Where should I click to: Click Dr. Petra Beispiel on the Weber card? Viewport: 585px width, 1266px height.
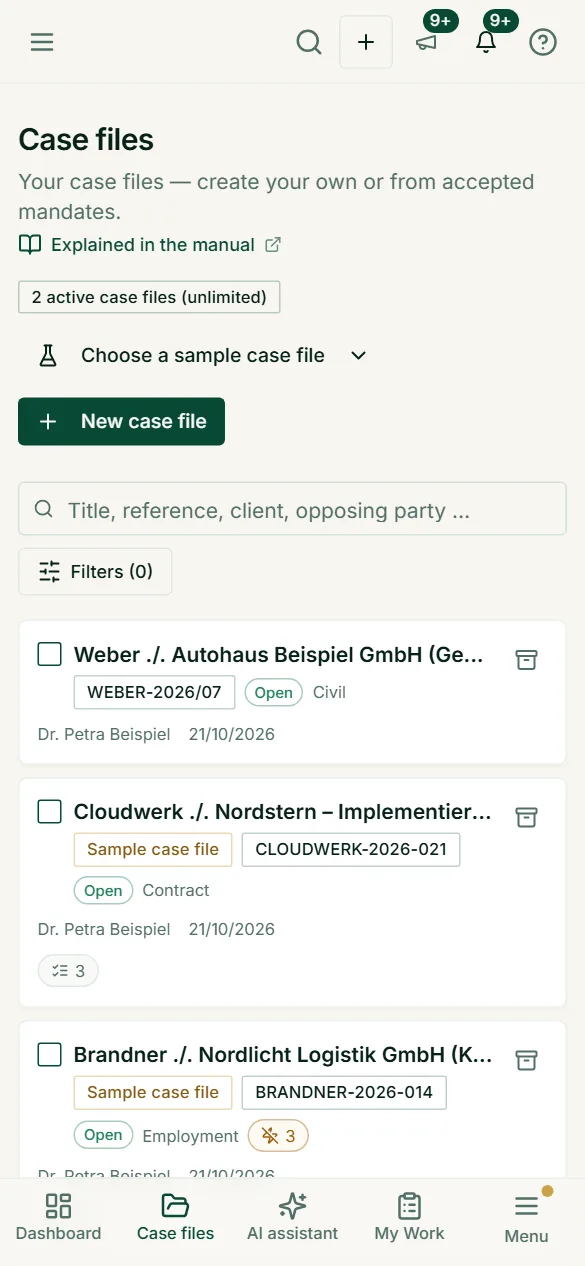click(104, 734)
